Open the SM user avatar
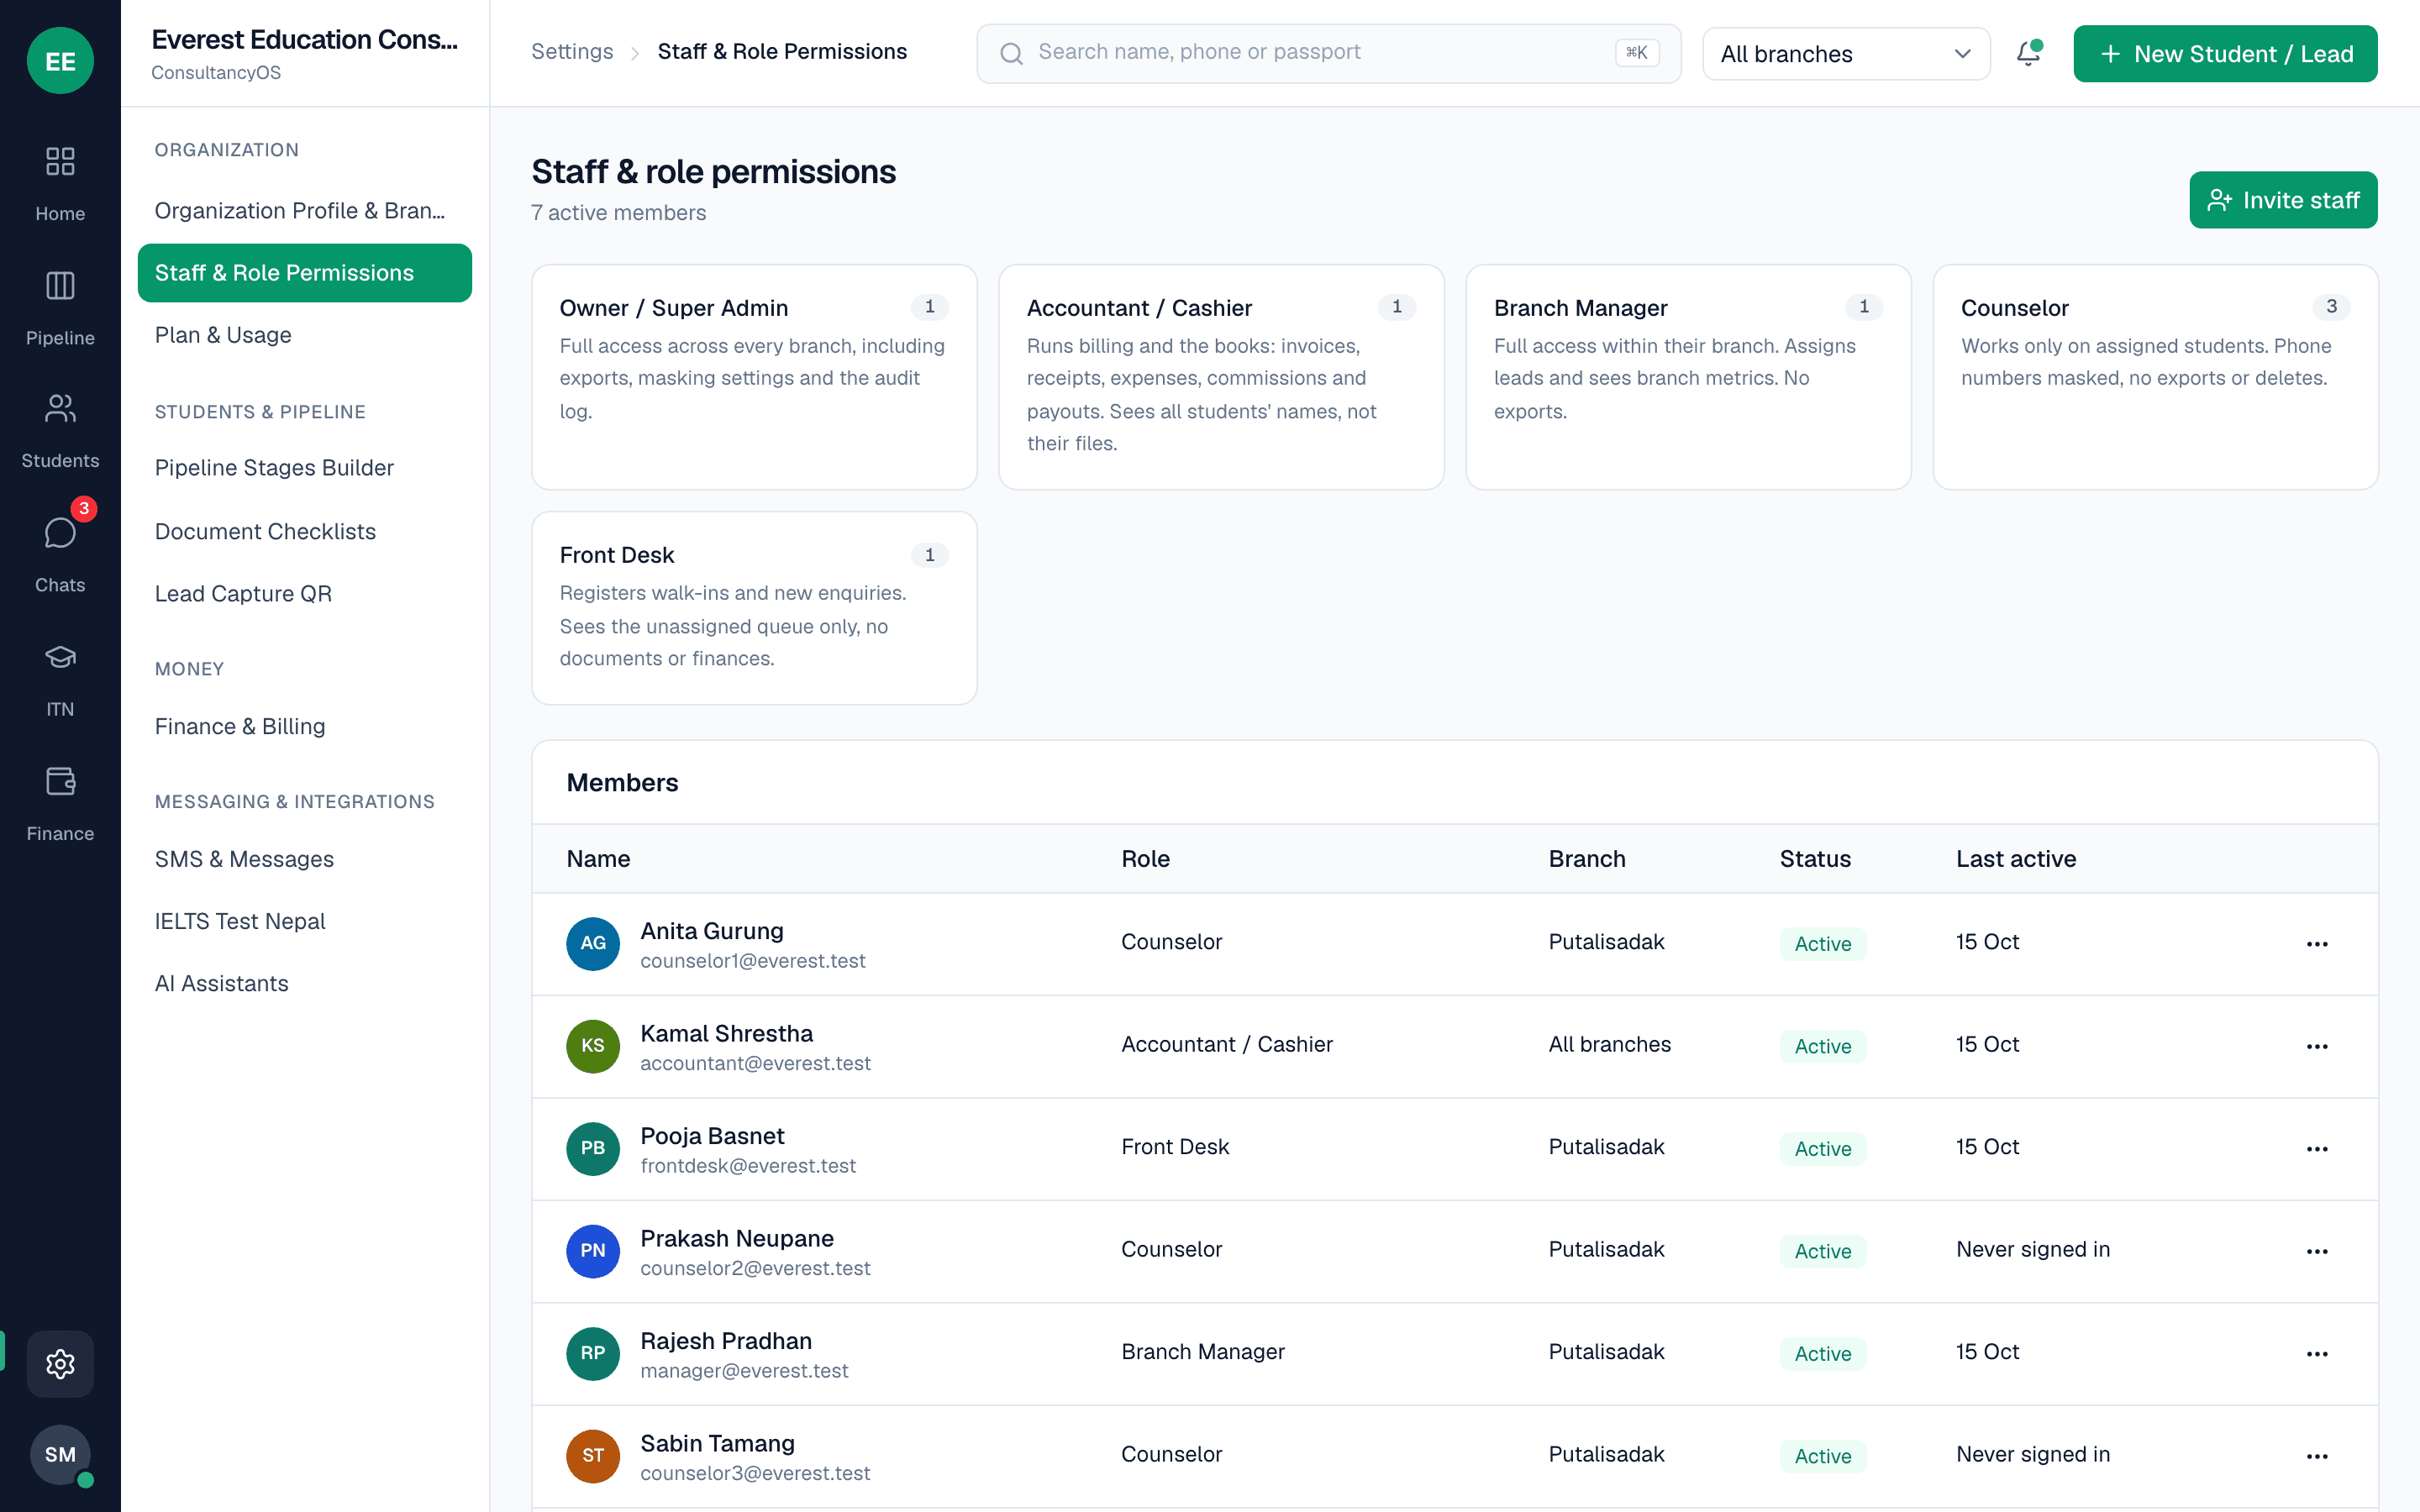 (60, 1454)
